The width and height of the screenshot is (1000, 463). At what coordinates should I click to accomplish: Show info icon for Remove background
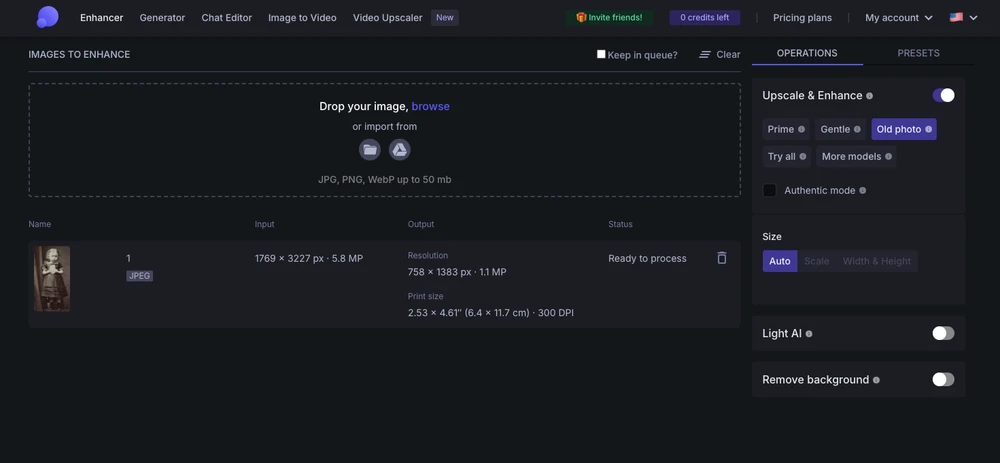(x=876, y=380)
